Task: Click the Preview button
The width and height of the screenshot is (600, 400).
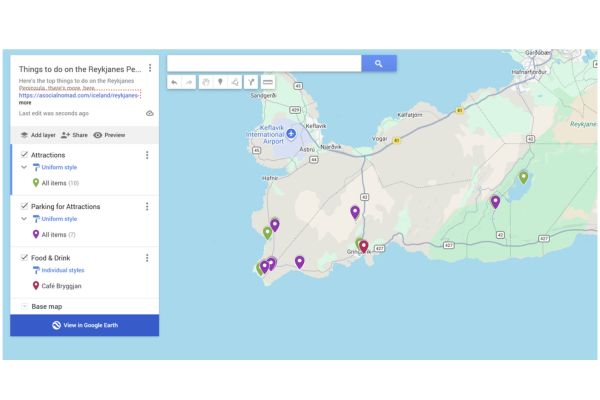Action: (x=109, y=135)
